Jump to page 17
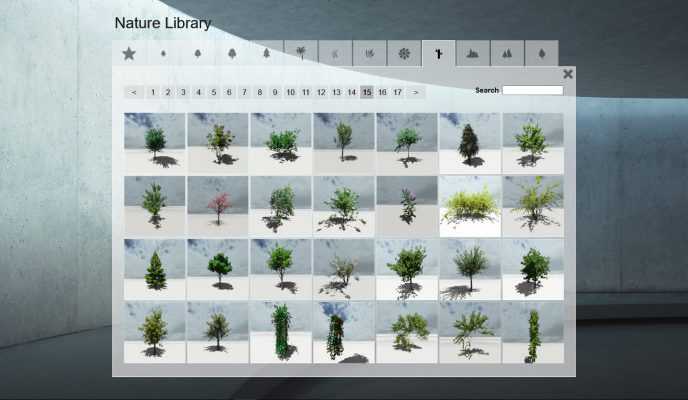This screenshot has height=400, width=688. point(398,92)
